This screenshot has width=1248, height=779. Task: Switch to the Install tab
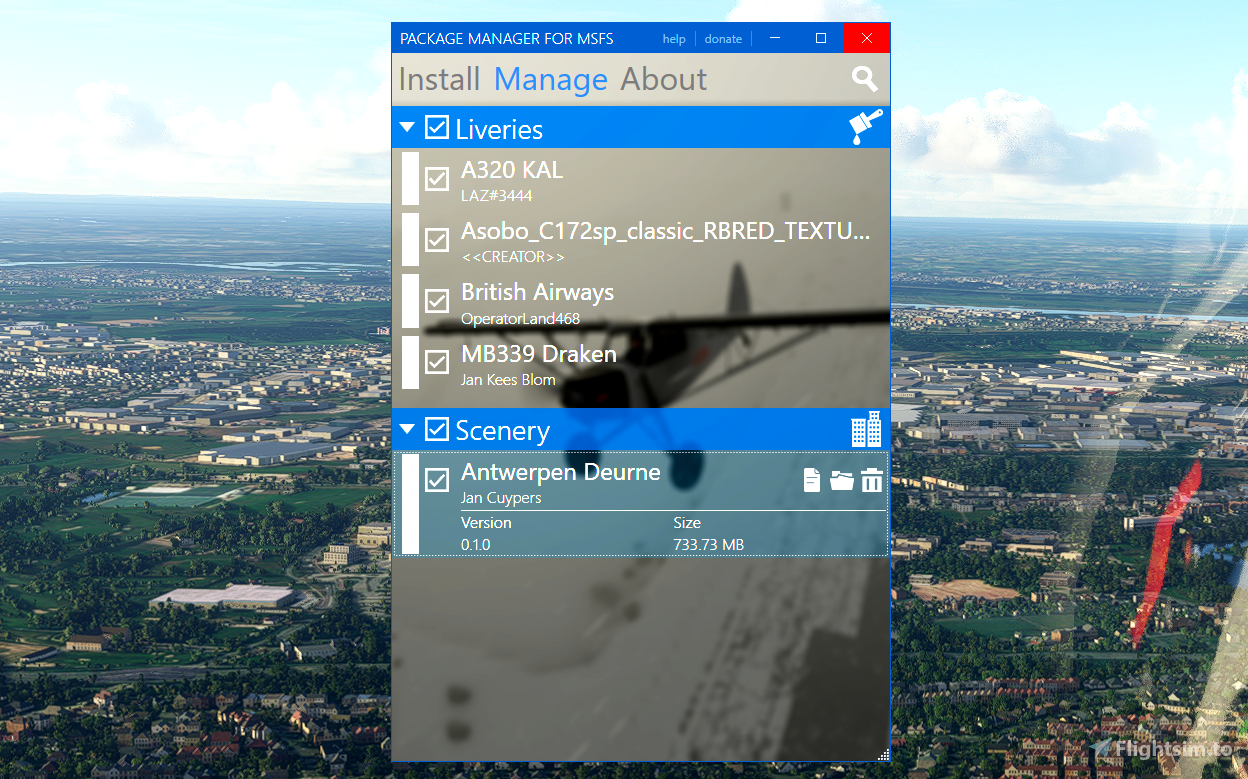pyautogui.click(x=440, y=79)
